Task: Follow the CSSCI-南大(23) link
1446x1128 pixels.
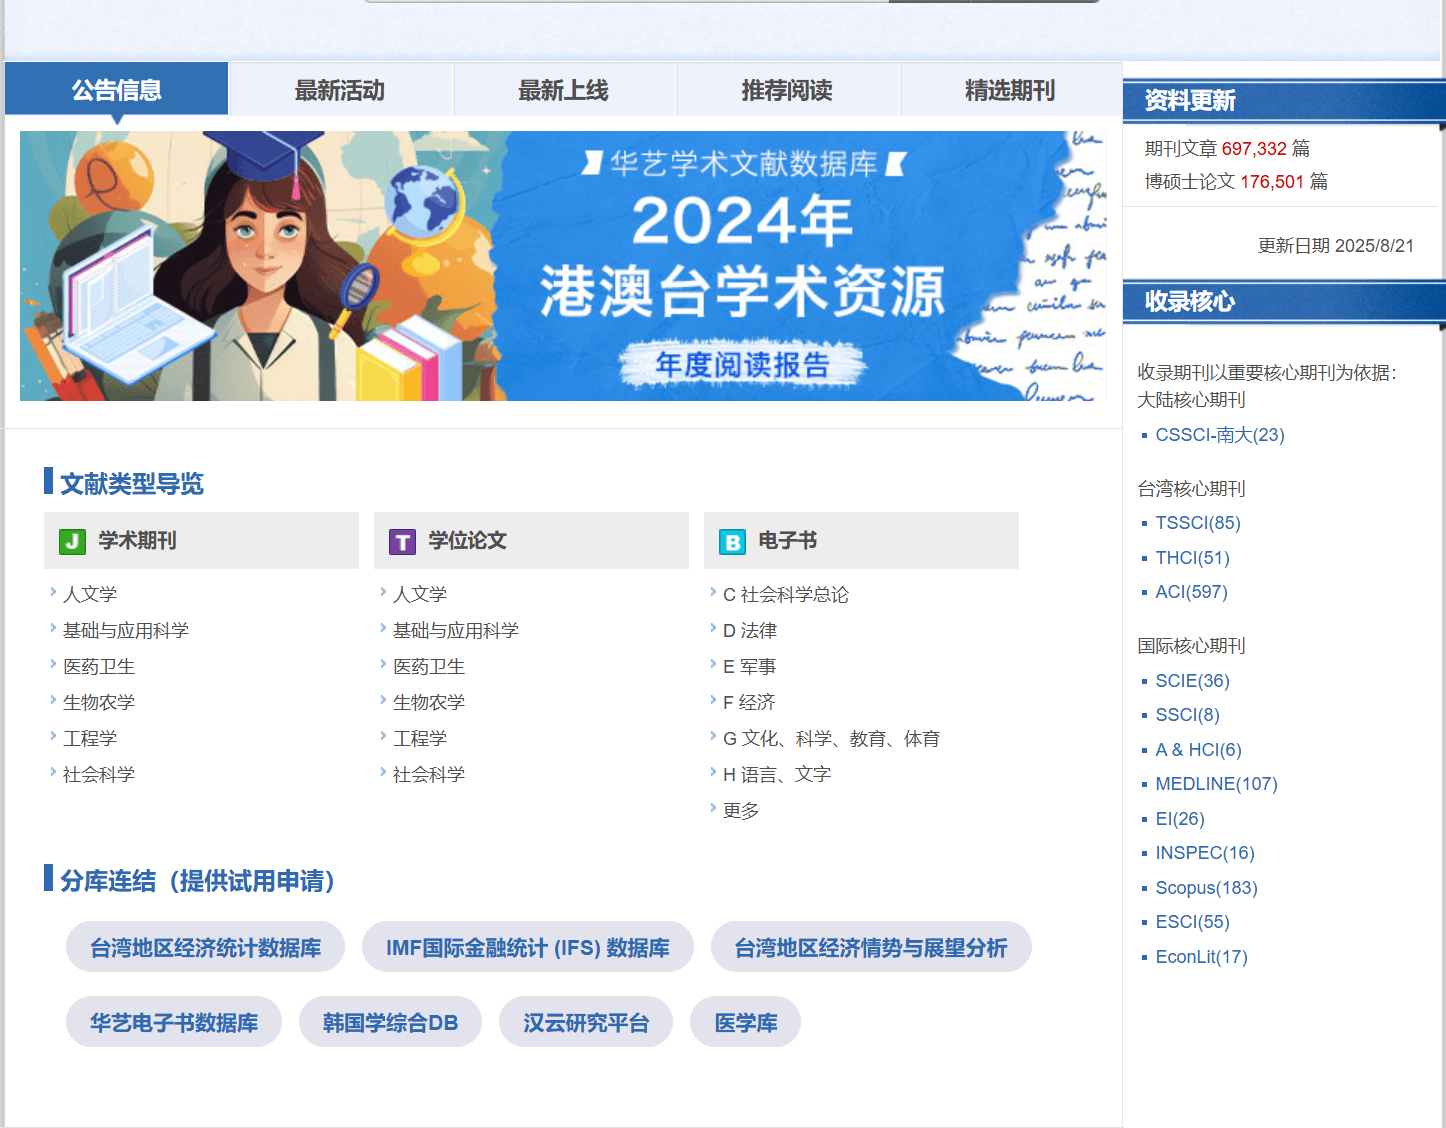Action: tap(1219, 435)
